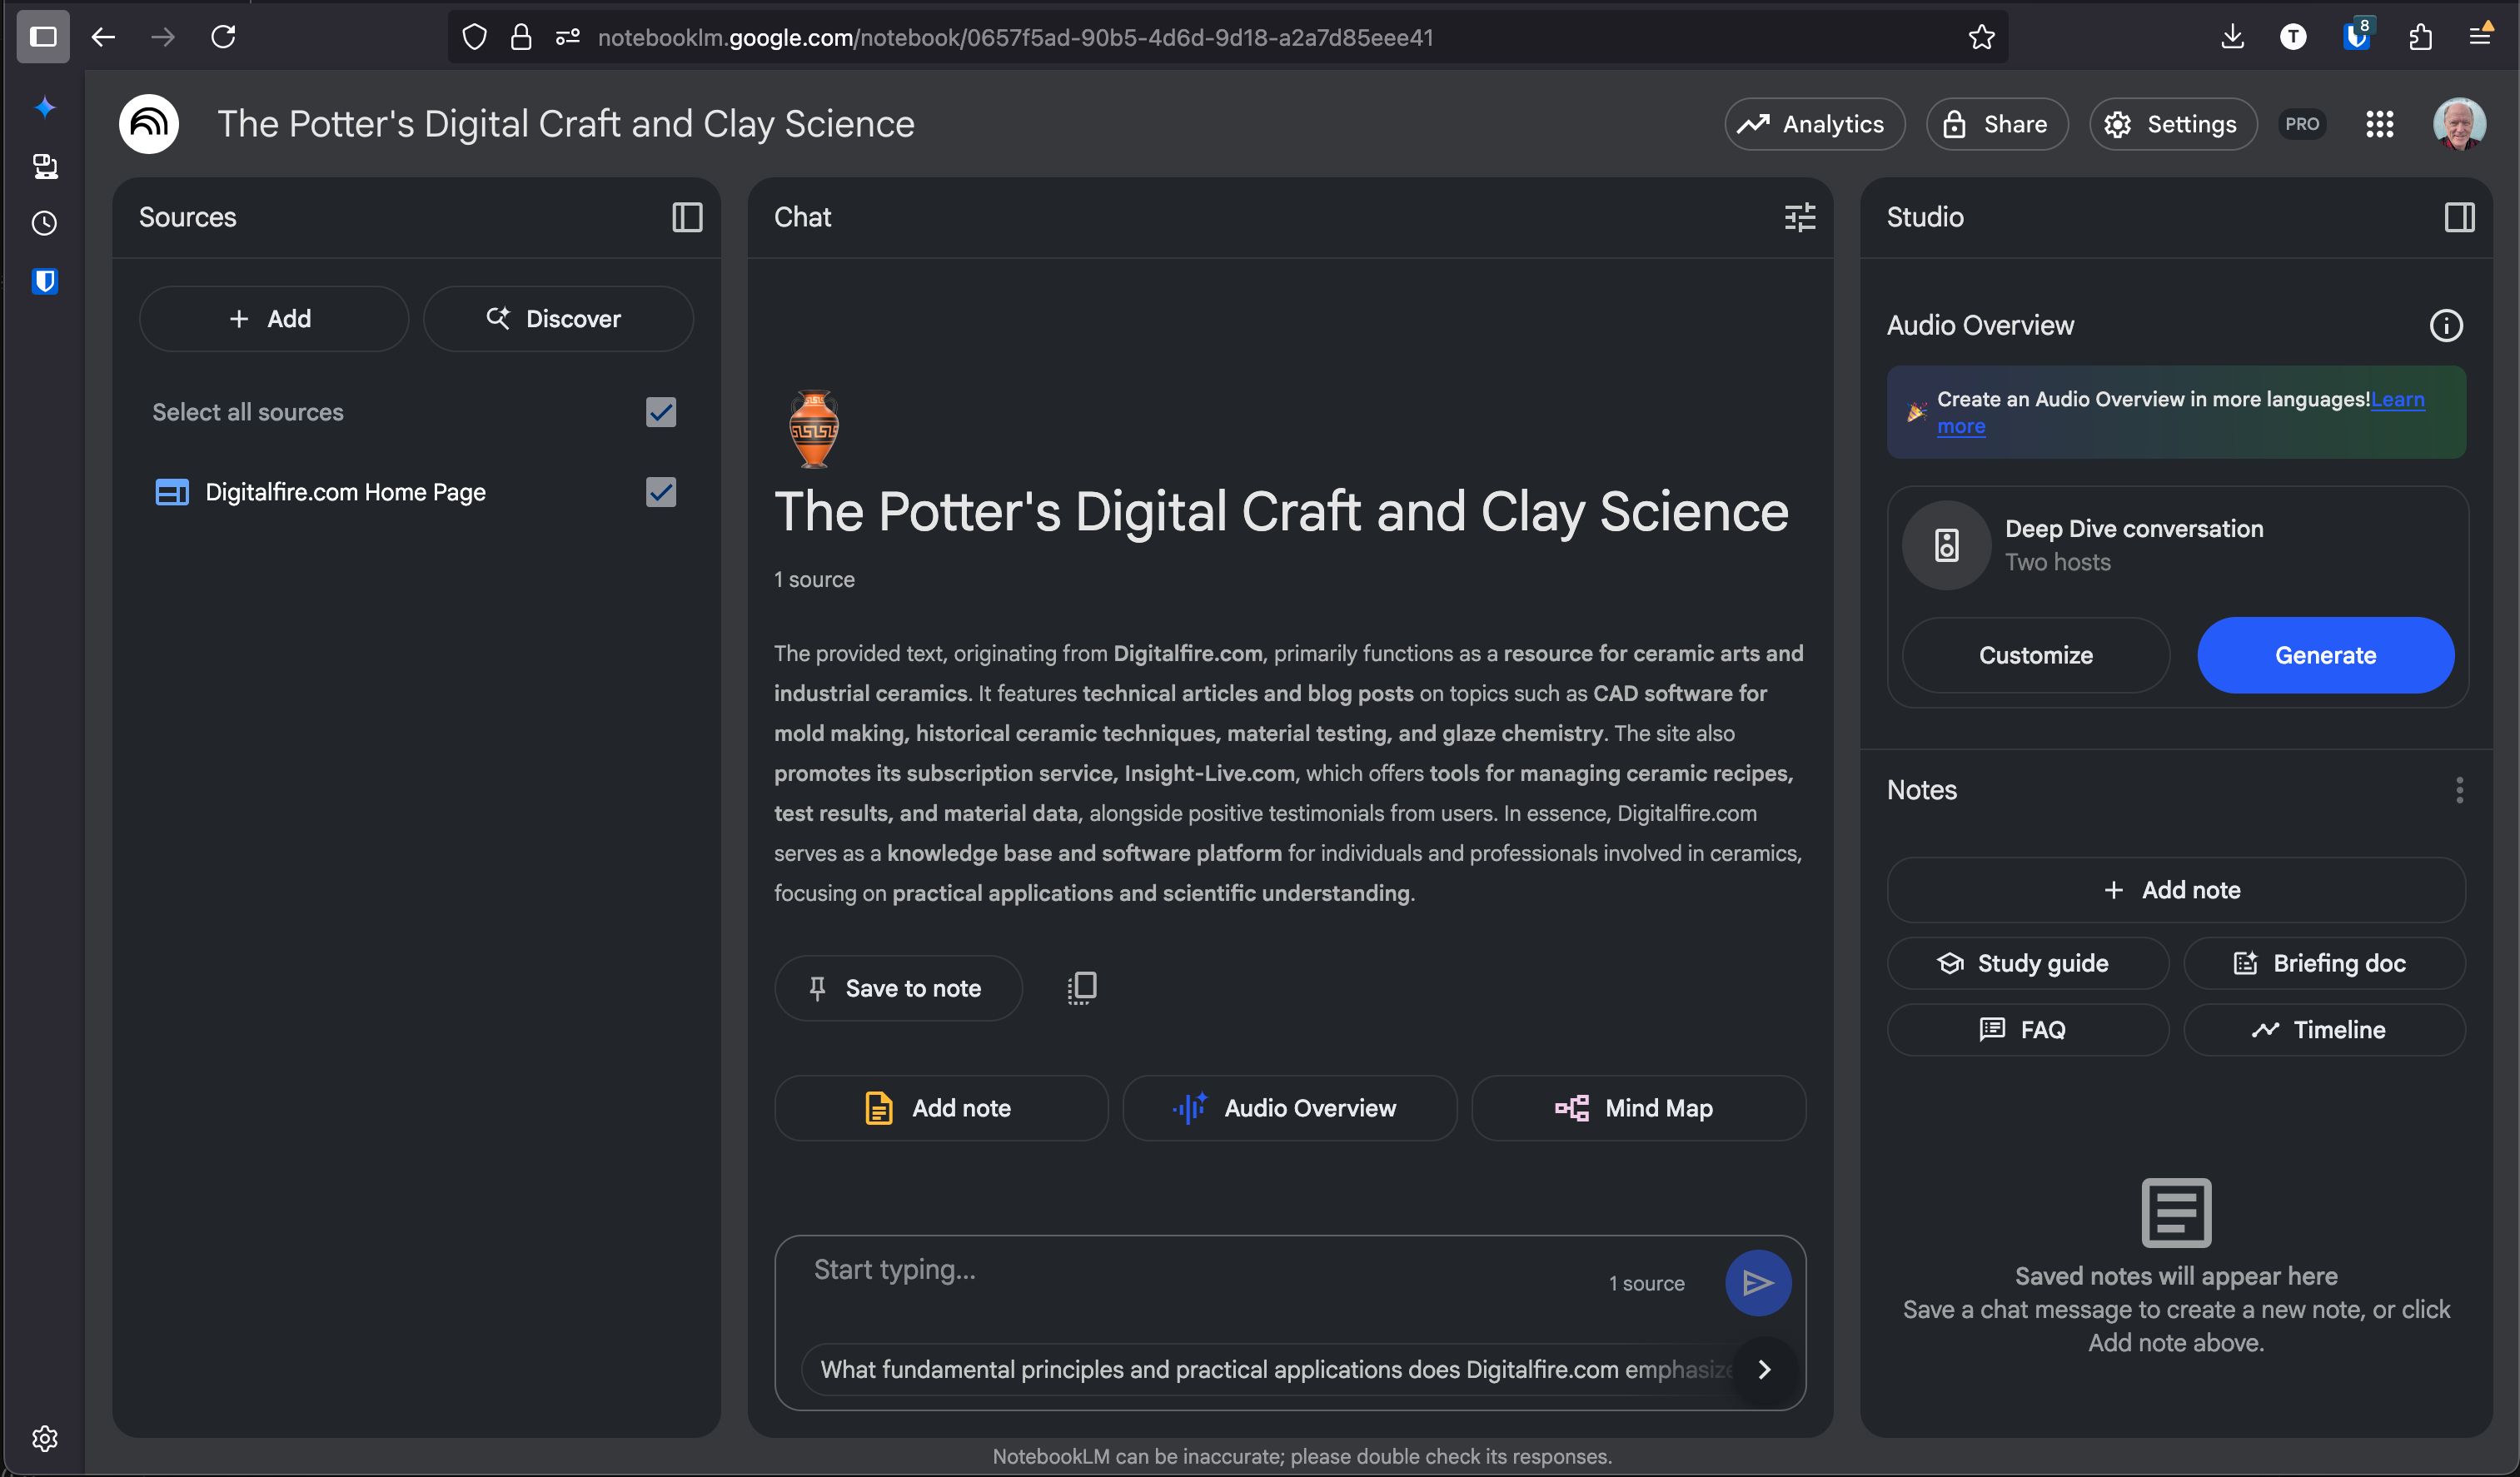The width and height of the screenshot is (2520, 1477).
Task: Generate the audio overview
Action: [x=2325, y=655]
